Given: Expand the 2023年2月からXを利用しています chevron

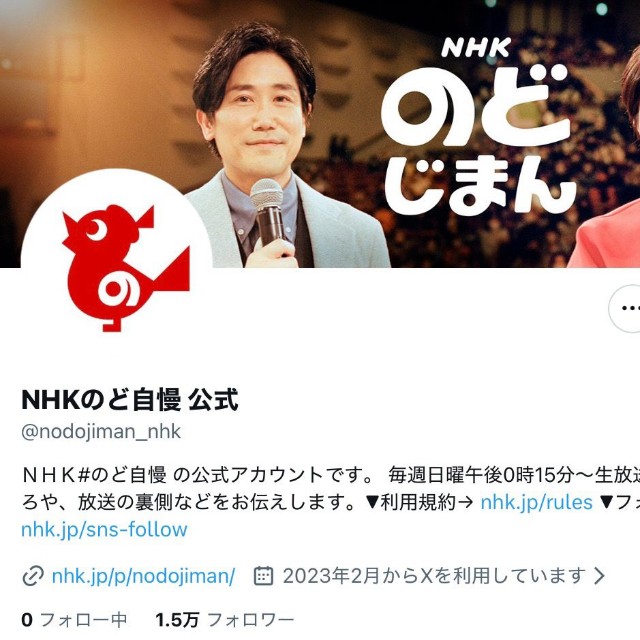Looking at the screenshot, I should point(599,576).
